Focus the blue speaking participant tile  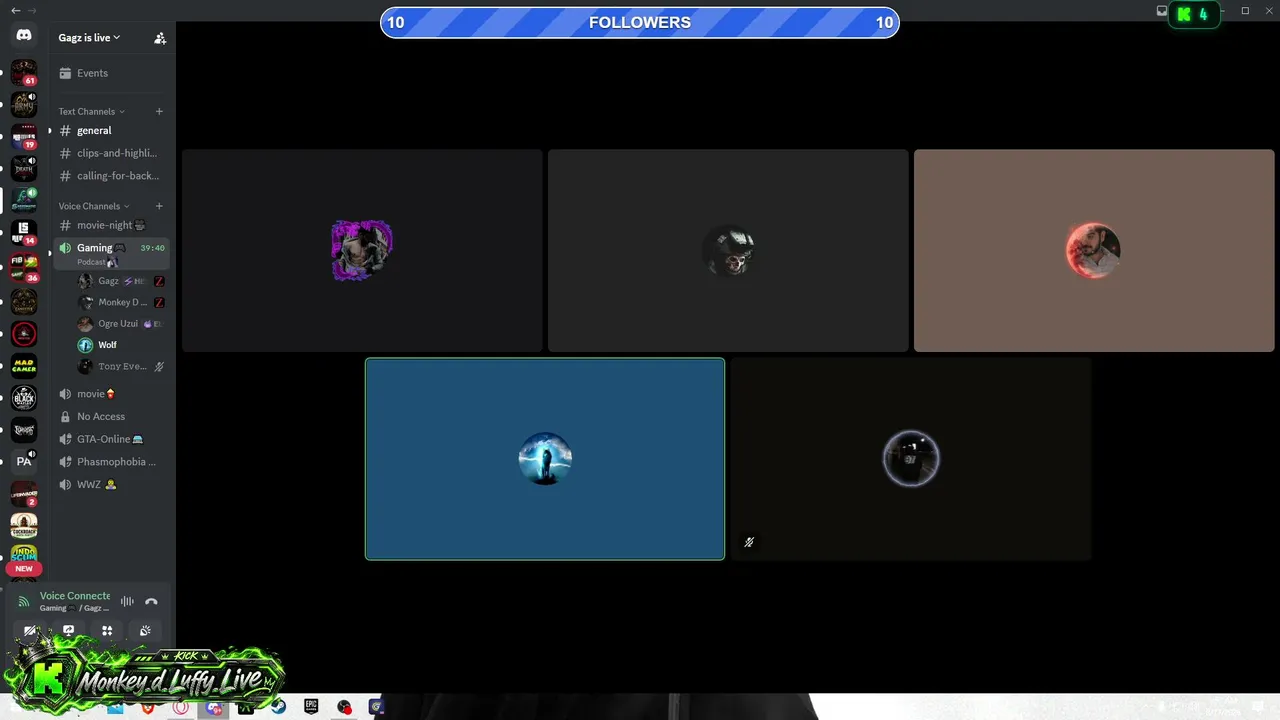(545, 459)
